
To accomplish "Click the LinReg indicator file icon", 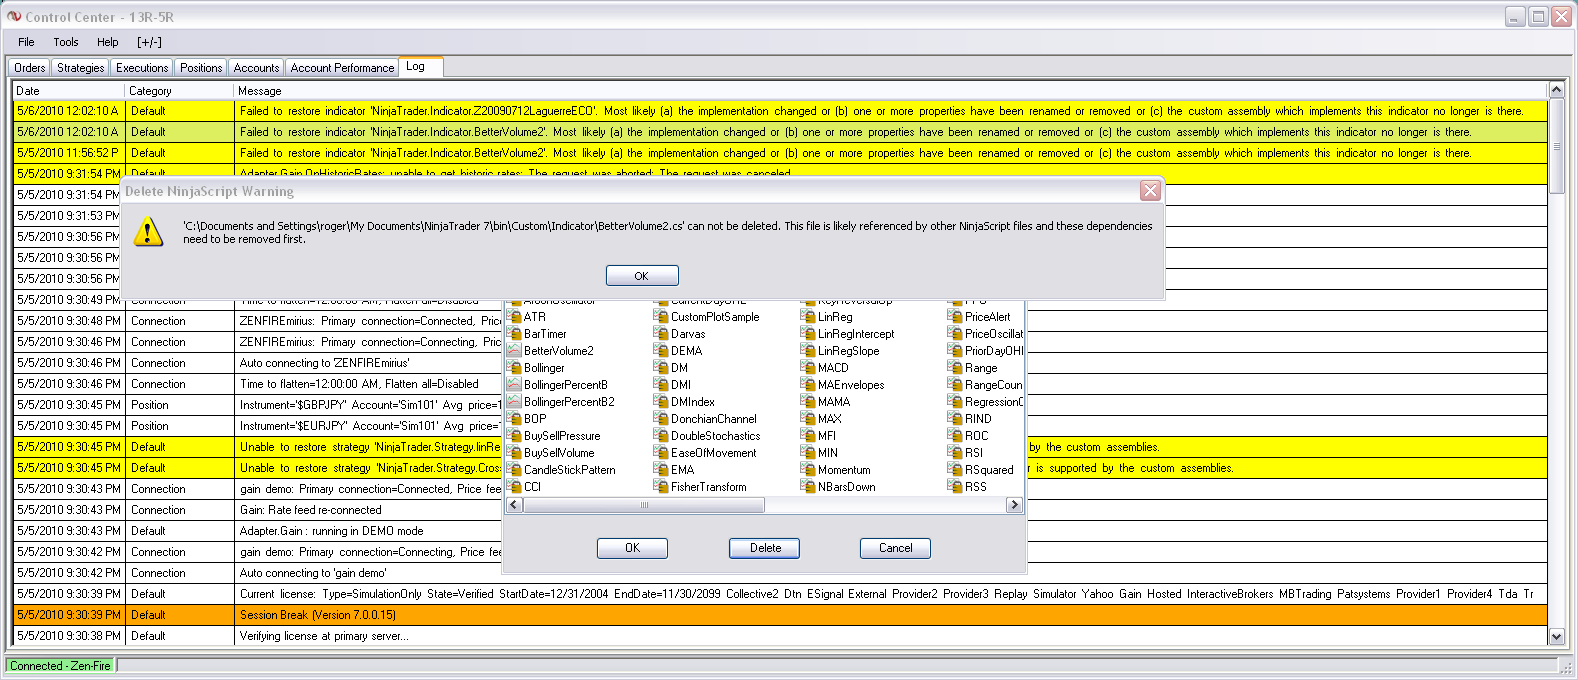I will [808, 317].
